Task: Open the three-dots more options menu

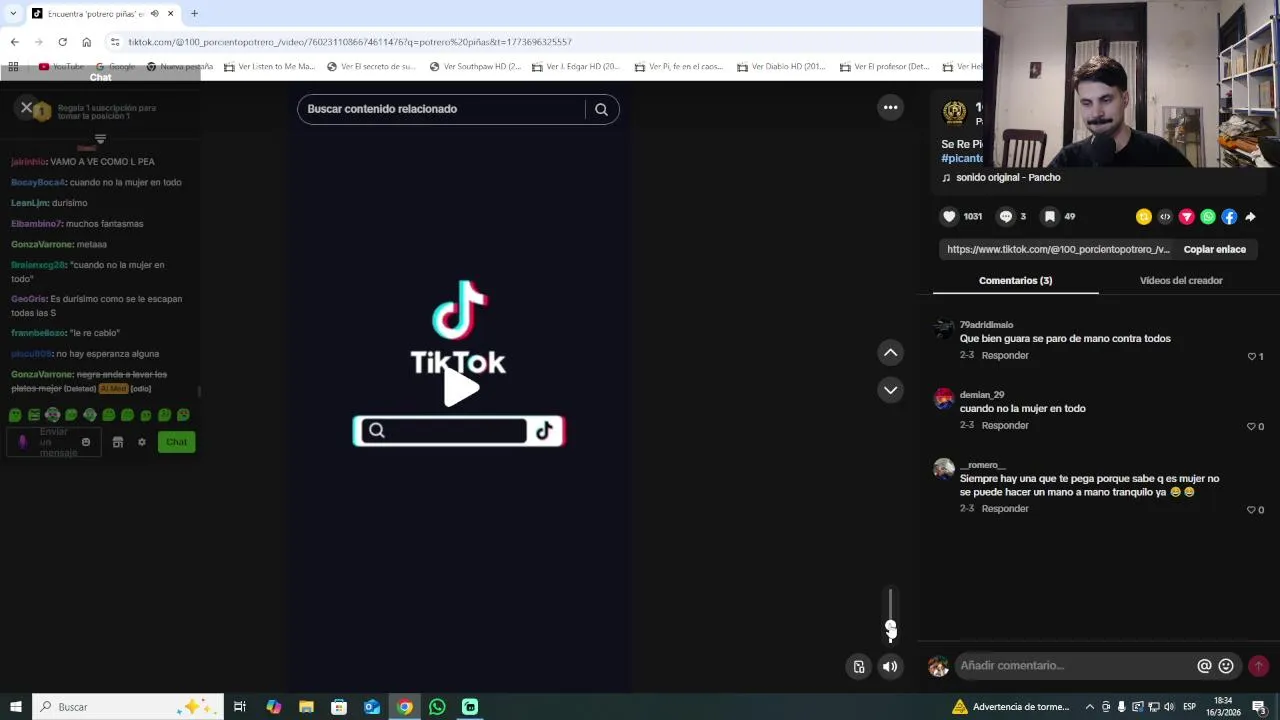Action: click(x=890, y=107)
